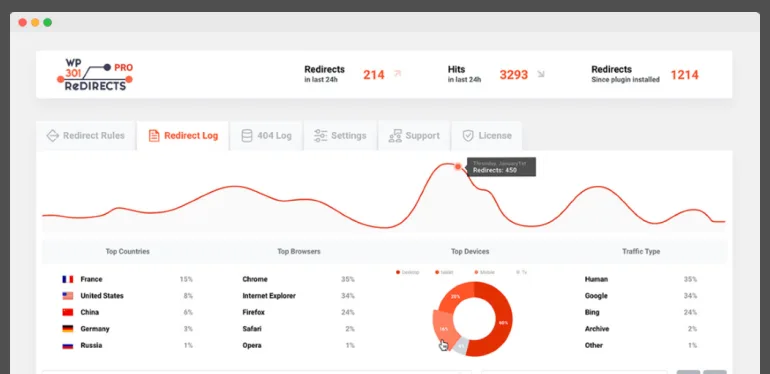This screenshot has width=770, height=374.
Task: Click the Firefox browser row
Action: coord(299,312)
